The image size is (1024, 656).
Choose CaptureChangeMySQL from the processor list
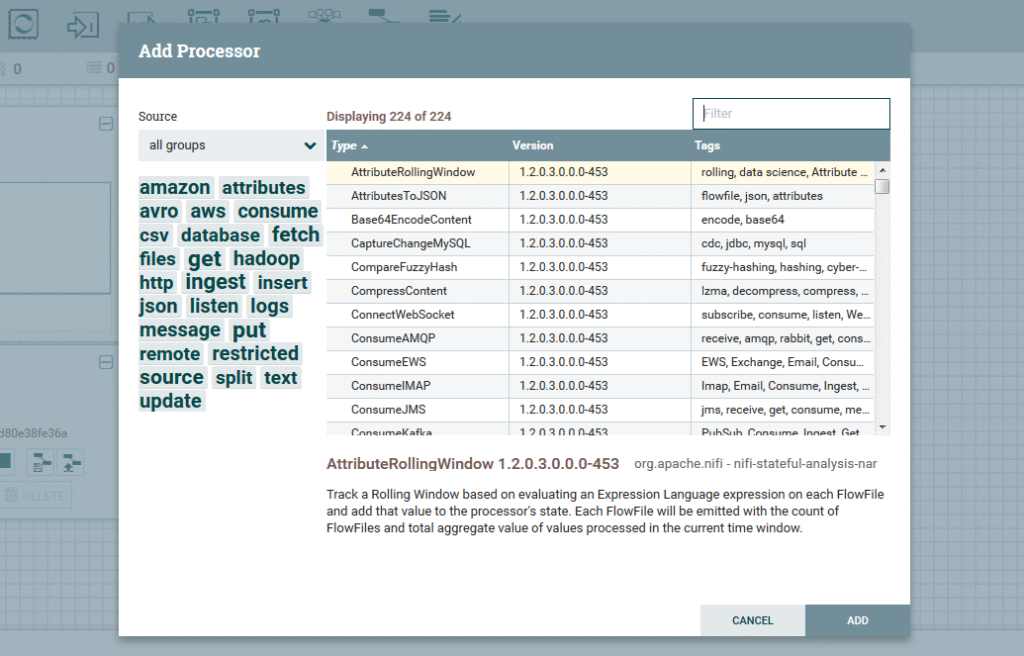411,243
